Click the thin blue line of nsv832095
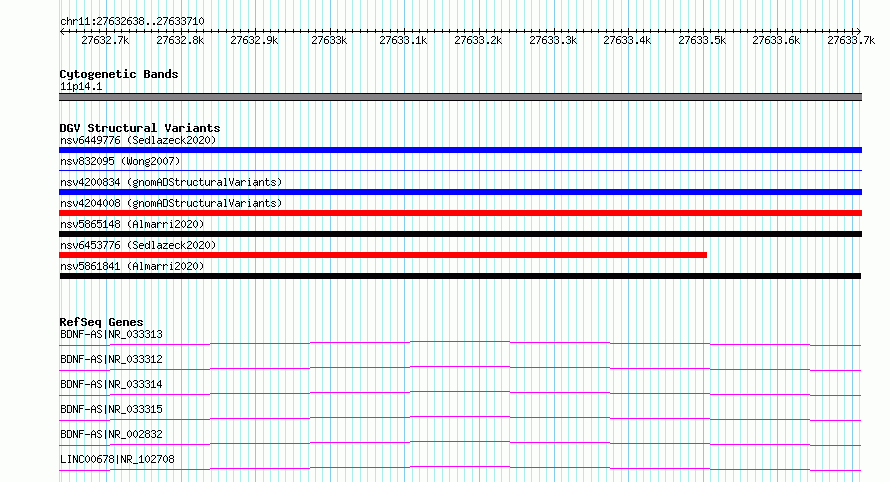Viewport: 890px width, 482px height. coord(460,170)
